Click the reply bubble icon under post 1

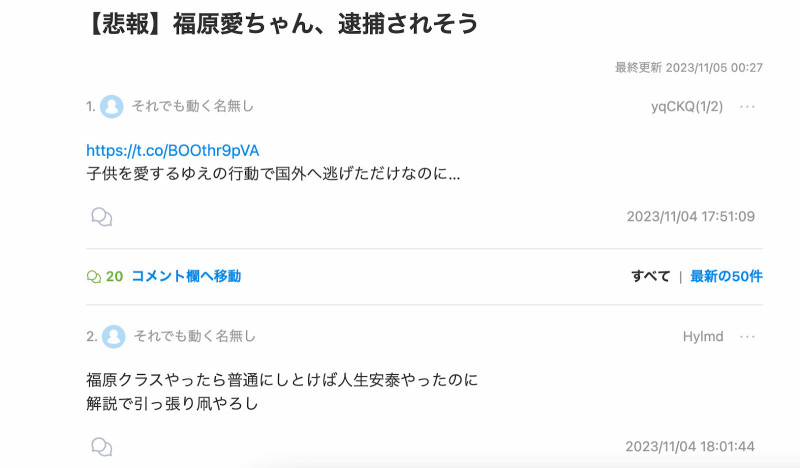pos(102,217)
